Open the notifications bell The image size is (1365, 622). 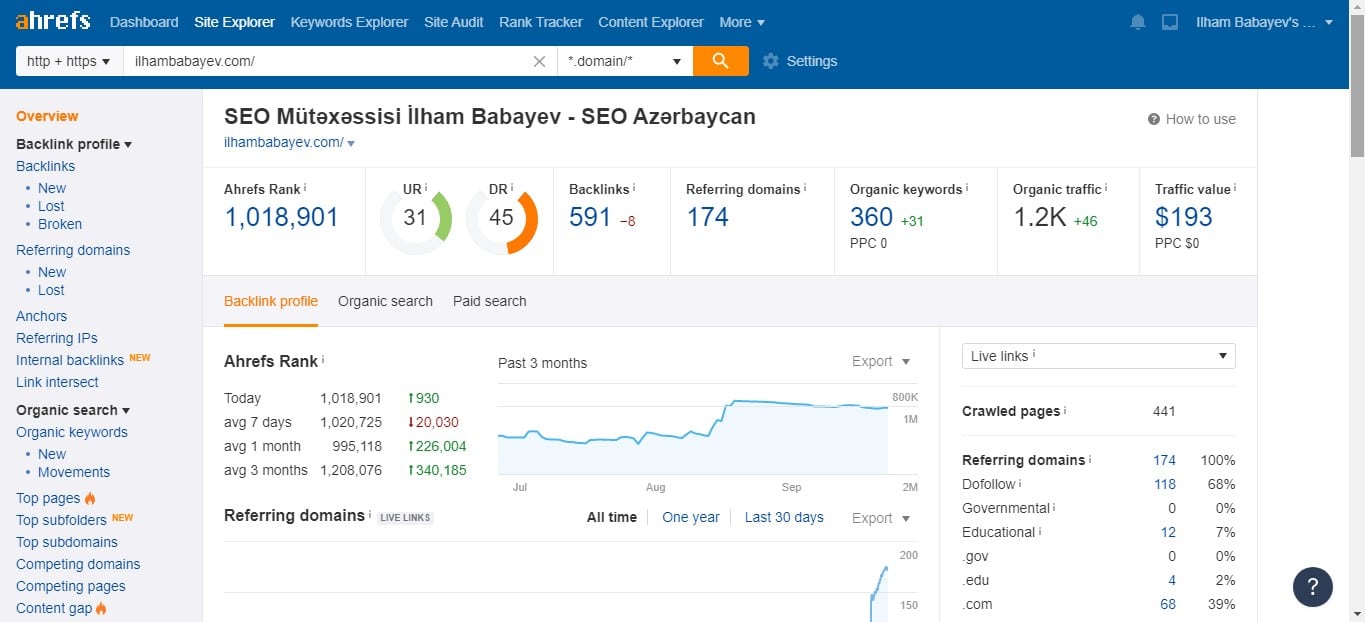(1138, 22)
